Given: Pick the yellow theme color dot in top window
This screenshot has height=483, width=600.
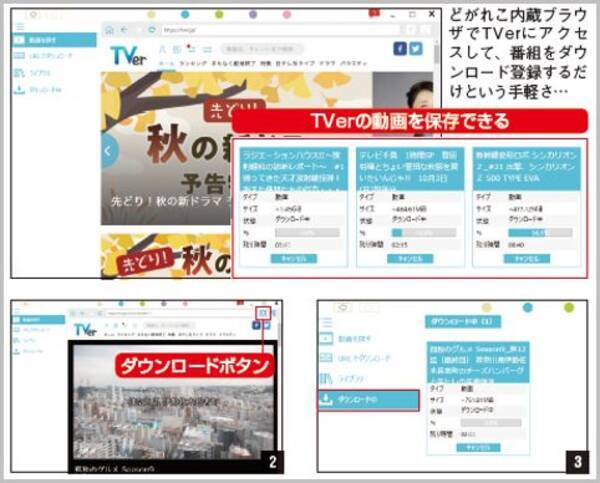Looking at the screenshot, I should pos(152,15).
